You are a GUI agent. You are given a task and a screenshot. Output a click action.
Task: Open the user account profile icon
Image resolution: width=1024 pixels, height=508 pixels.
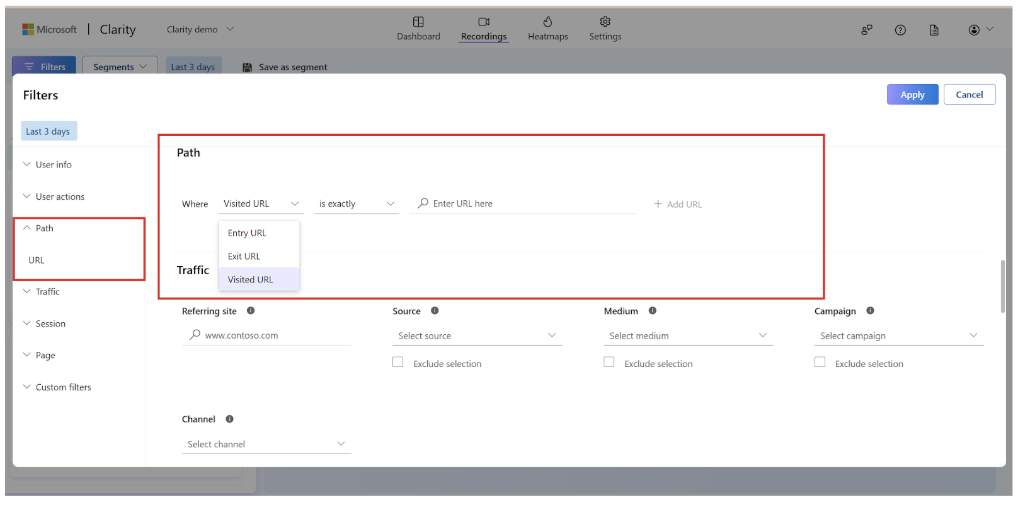pyautogui.click(x=974, y=30)
